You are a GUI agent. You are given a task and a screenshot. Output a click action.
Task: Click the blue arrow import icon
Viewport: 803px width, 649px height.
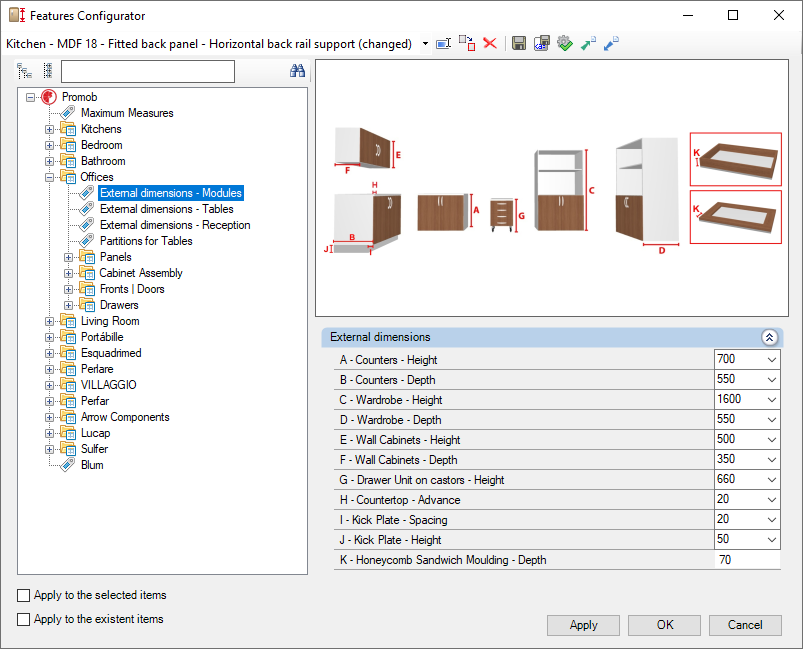pyautogui.click(x=611, y=44)
